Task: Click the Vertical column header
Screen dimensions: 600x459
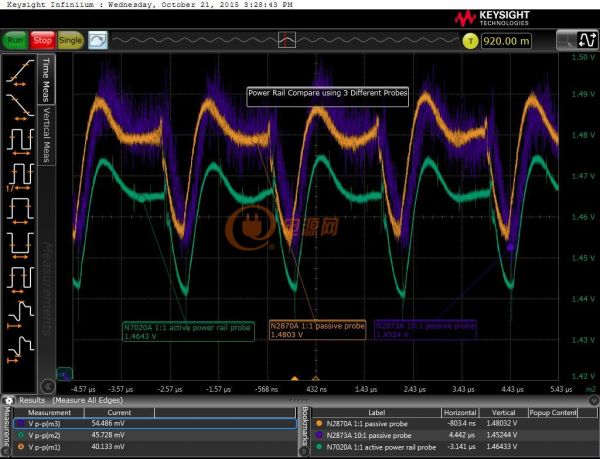Action: click(x=503, y=413)
